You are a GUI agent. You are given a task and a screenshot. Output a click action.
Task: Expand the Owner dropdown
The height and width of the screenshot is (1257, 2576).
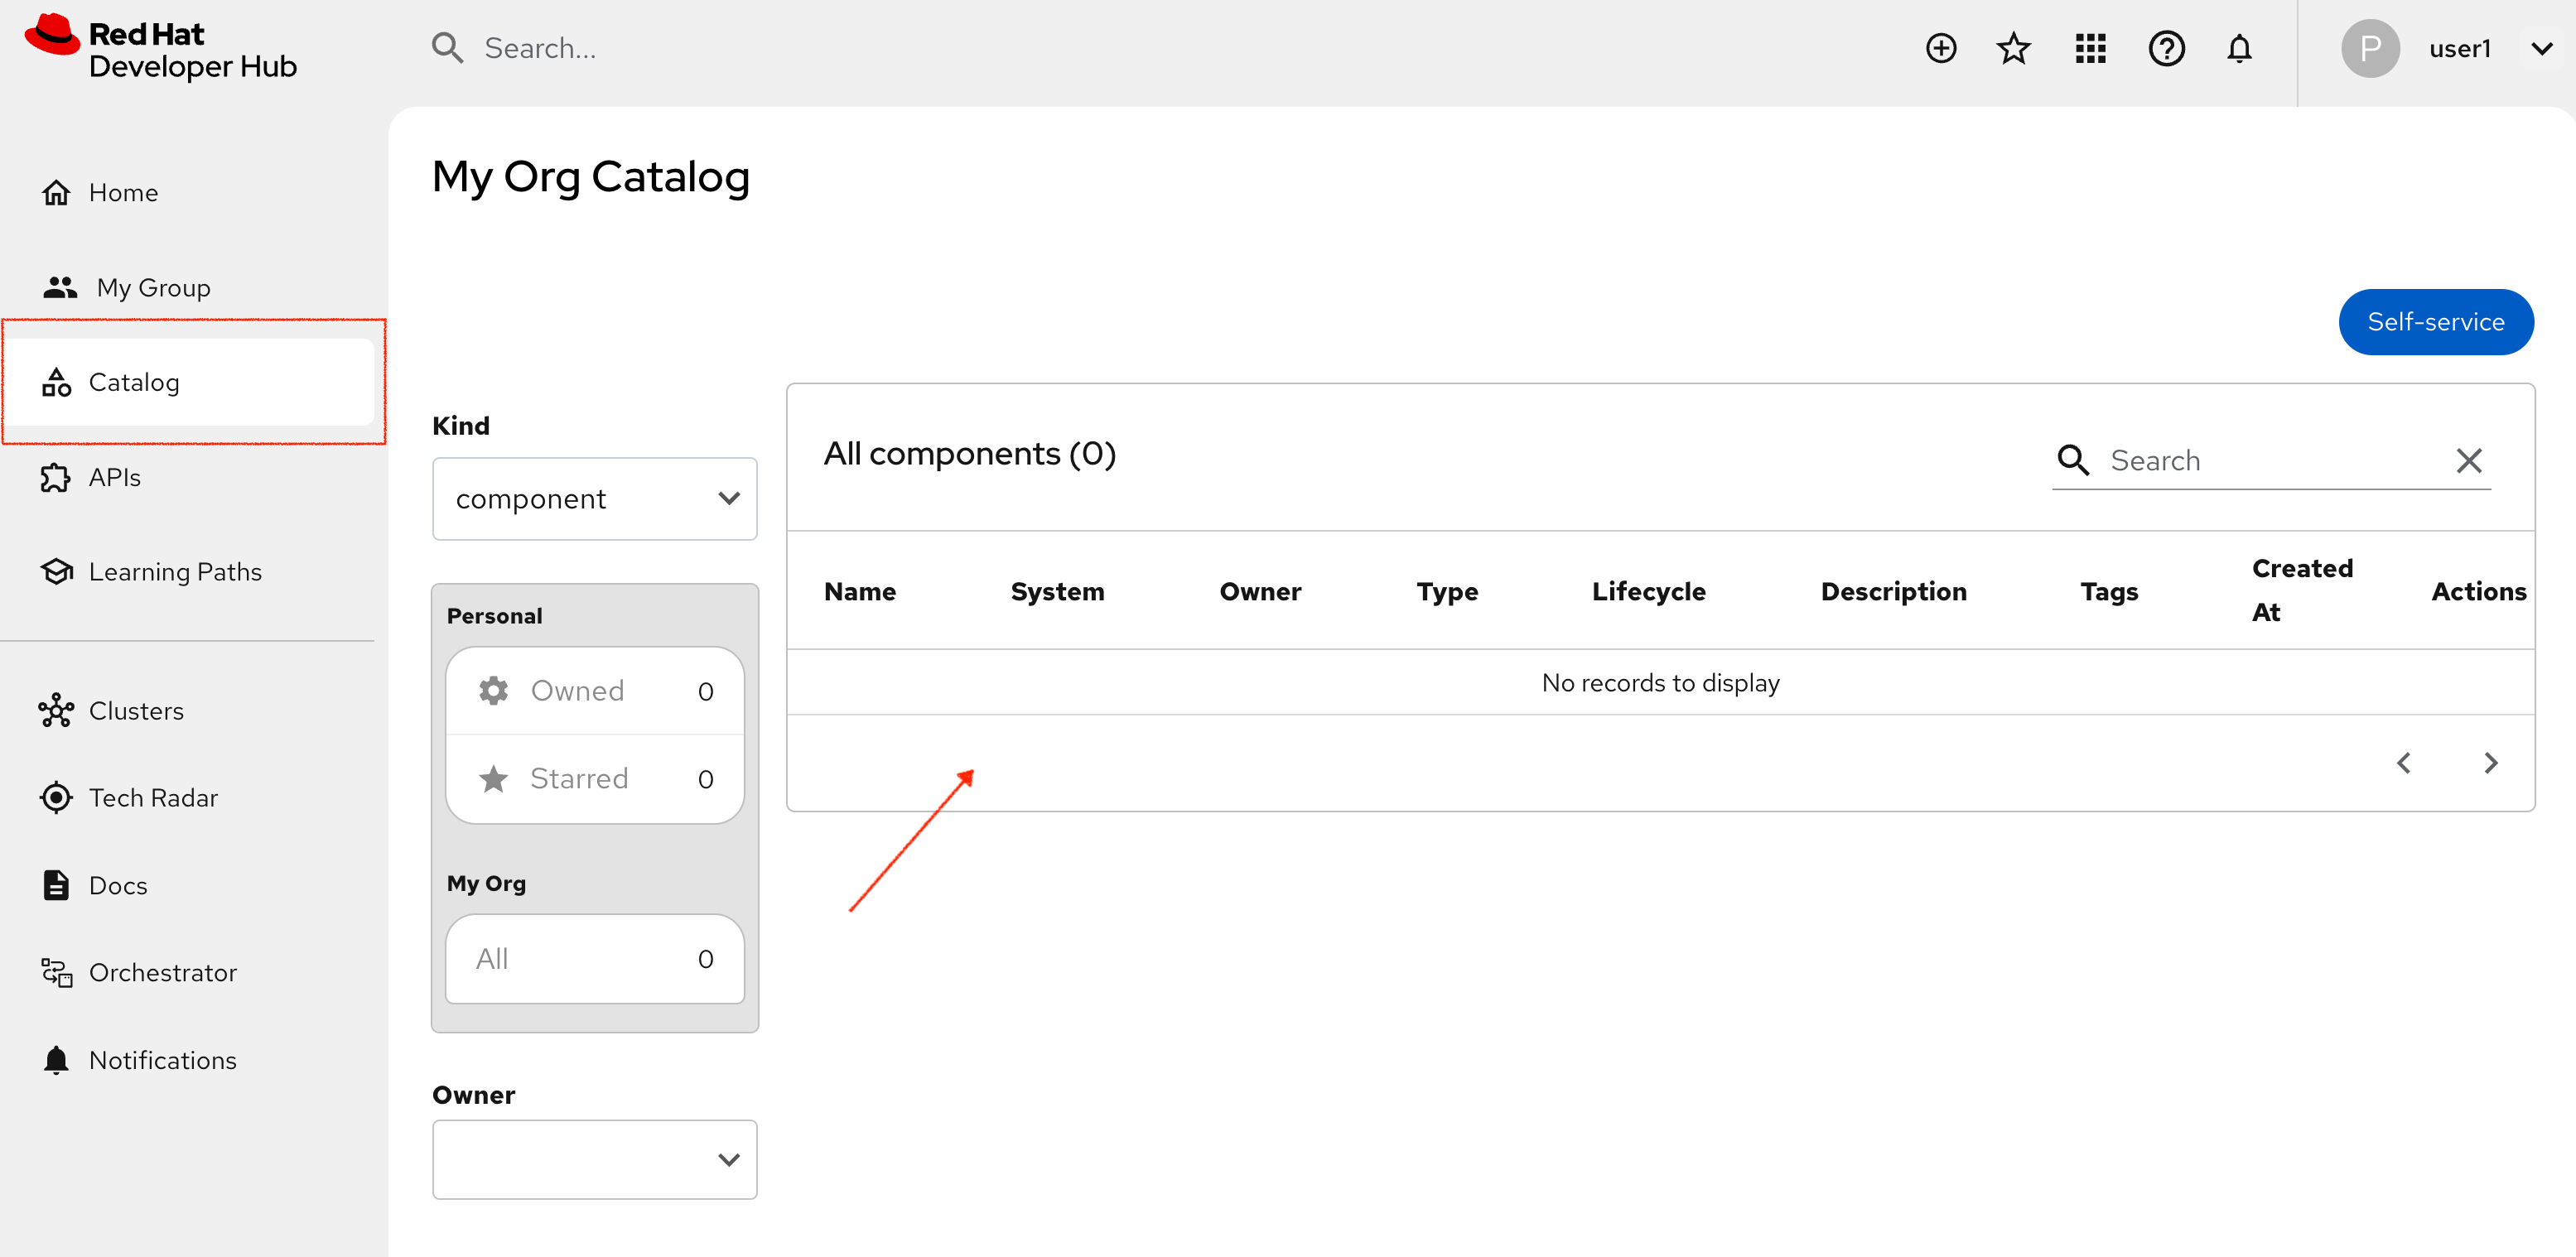594,1159
